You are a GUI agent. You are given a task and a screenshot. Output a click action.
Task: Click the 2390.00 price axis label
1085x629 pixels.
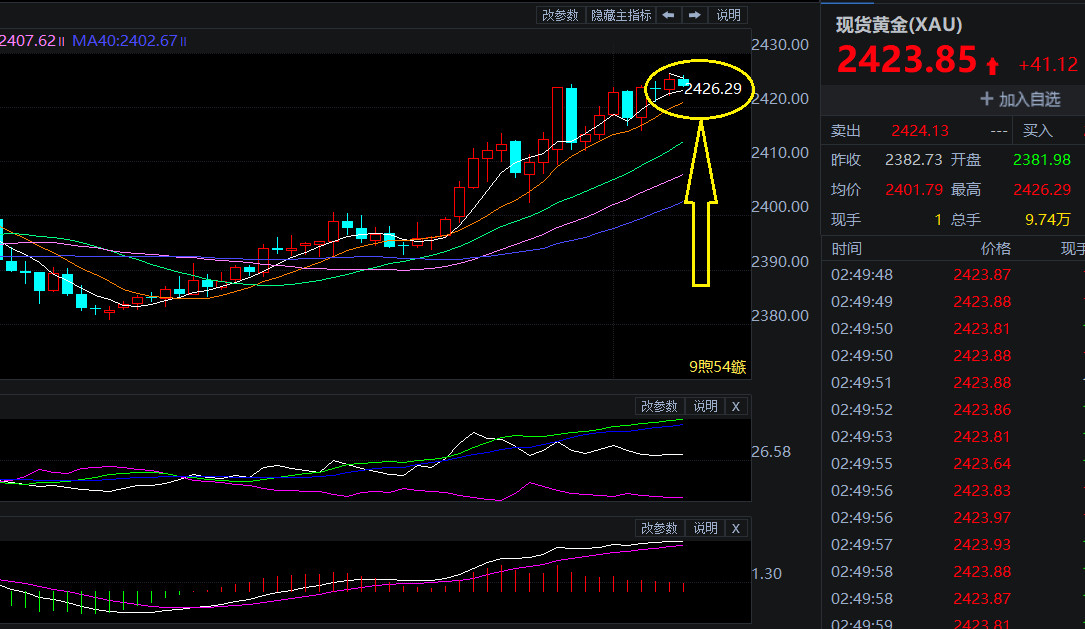780,262
